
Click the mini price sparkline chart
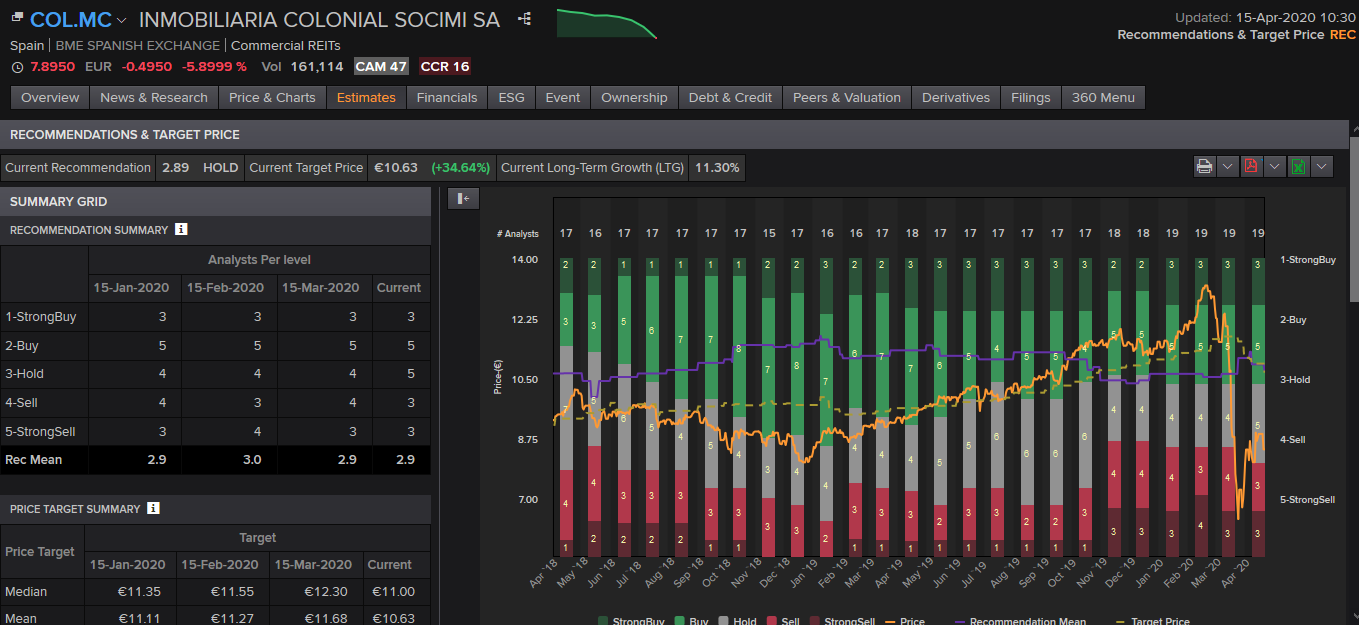(606, 23)
